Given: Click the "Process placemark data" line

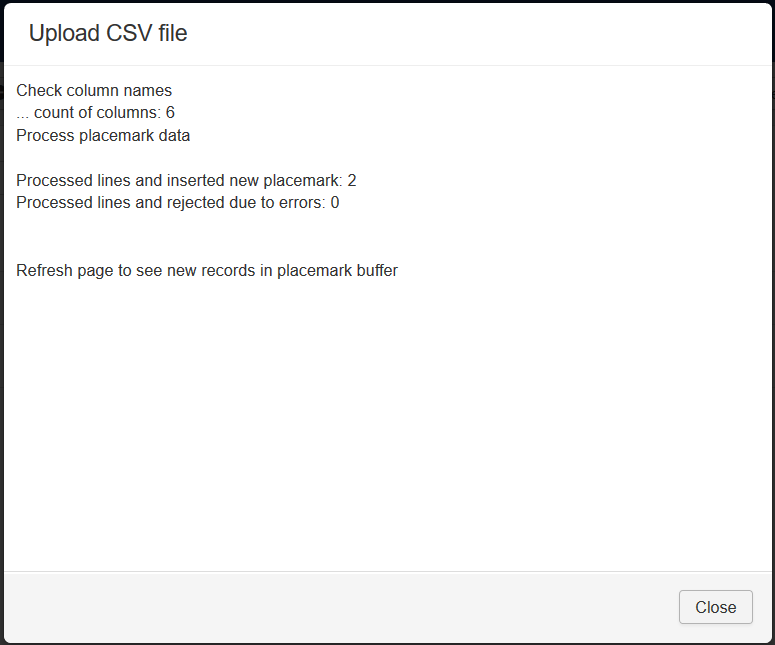Looking at the screenshot, I should pos(103,135).
